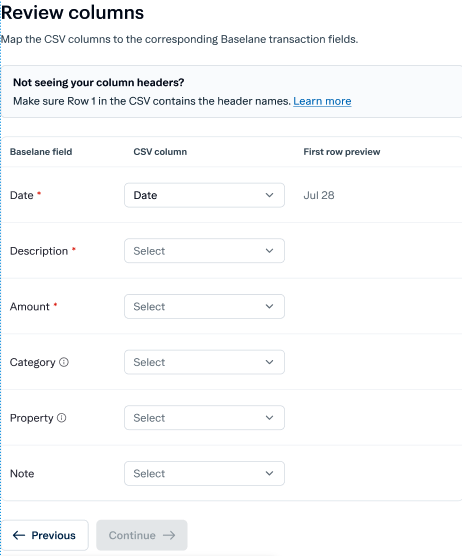Open the Note Select dropdown

tap(204, 473)
